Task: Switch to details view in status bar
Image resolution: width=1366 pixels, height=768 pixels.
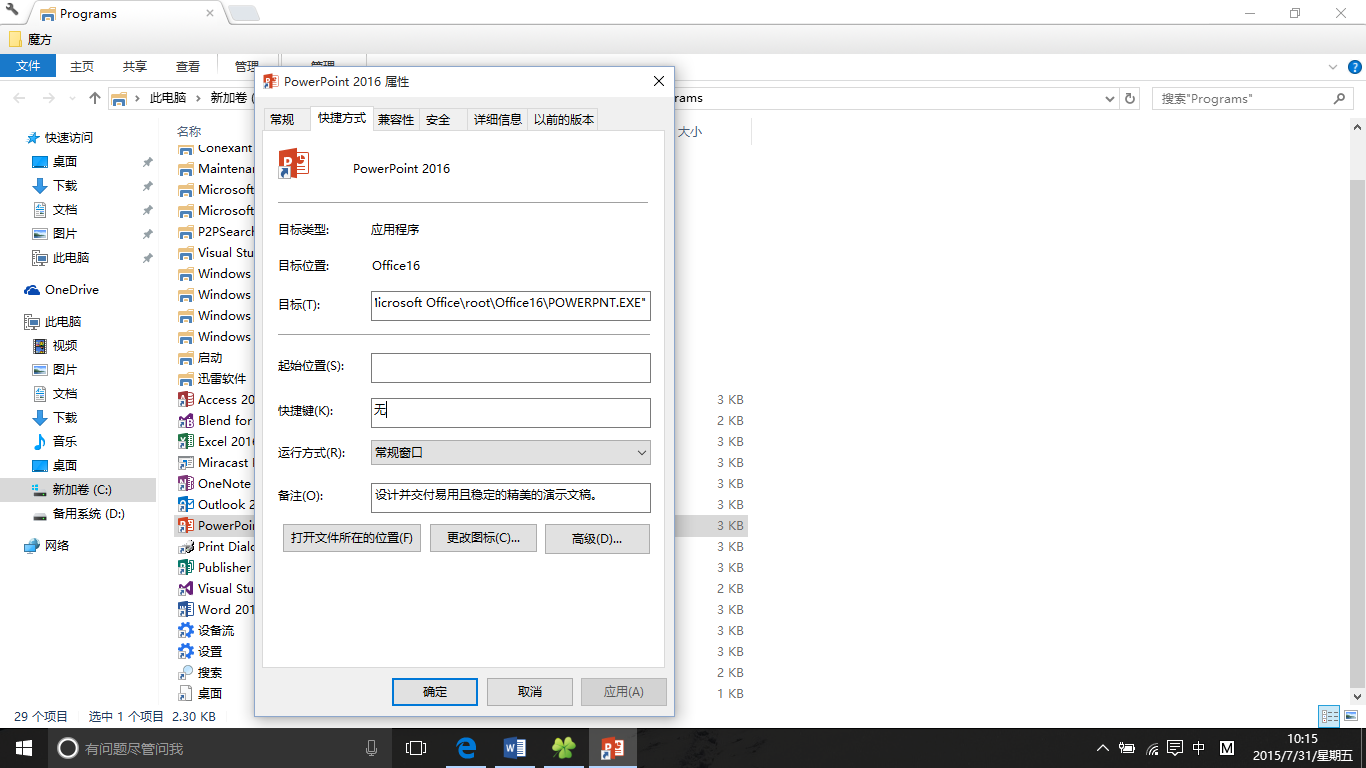Action: click(1330, 716)
